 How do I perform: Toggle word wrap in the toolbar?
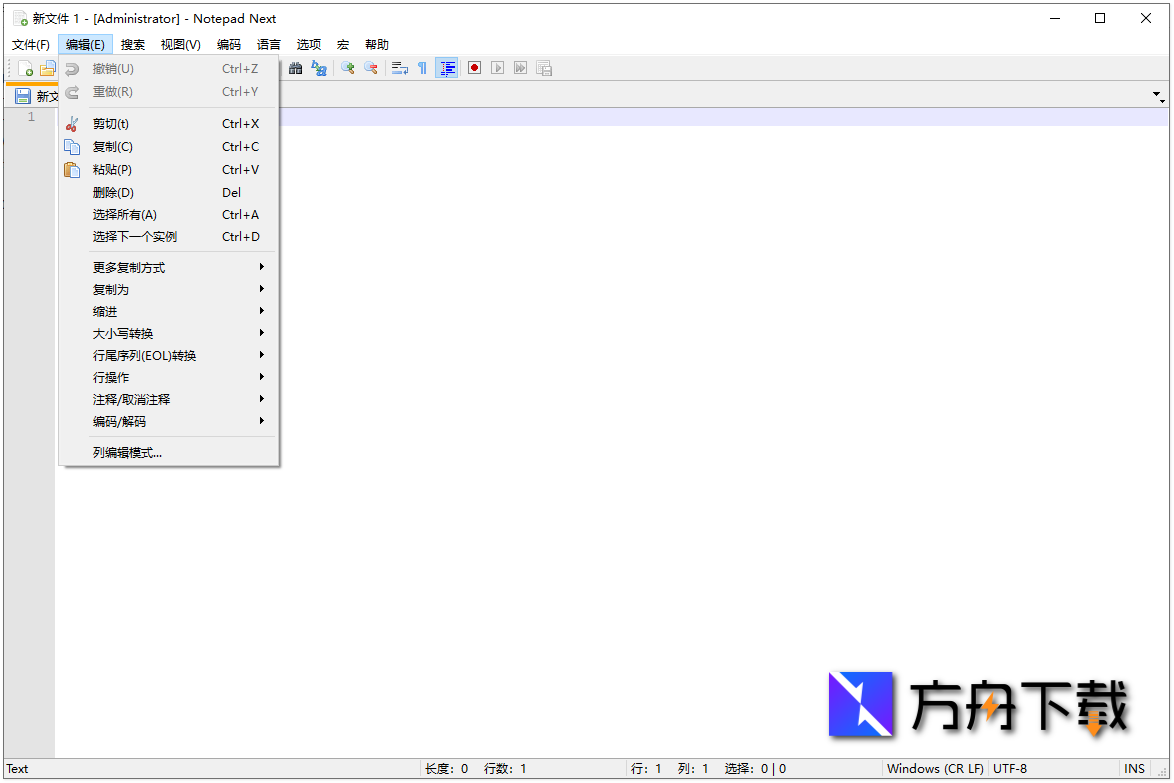[399, 68]
